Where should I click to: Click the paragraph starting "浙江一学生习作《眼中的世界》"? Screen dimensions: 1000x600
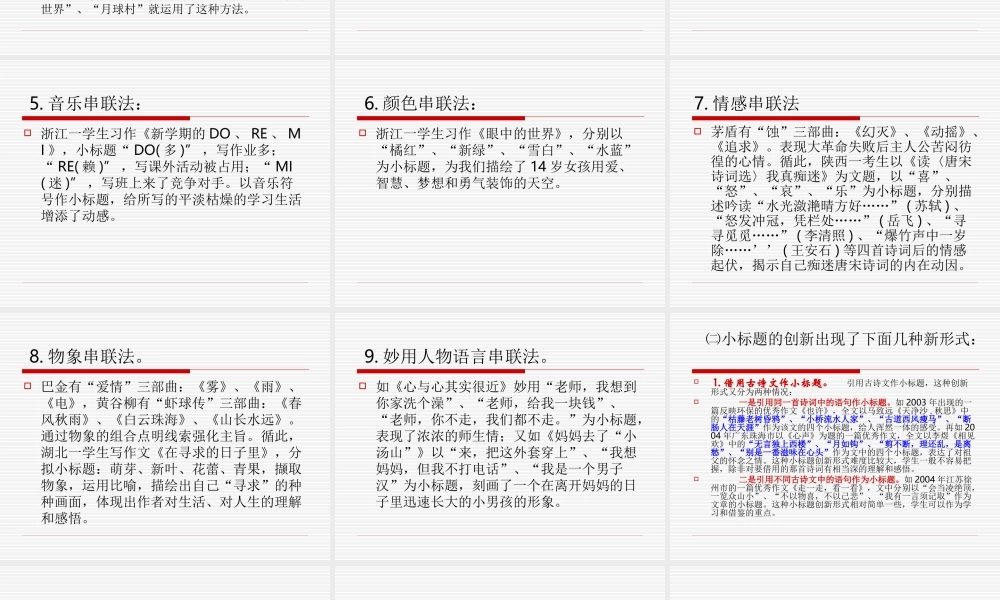(x=504, y=158)
